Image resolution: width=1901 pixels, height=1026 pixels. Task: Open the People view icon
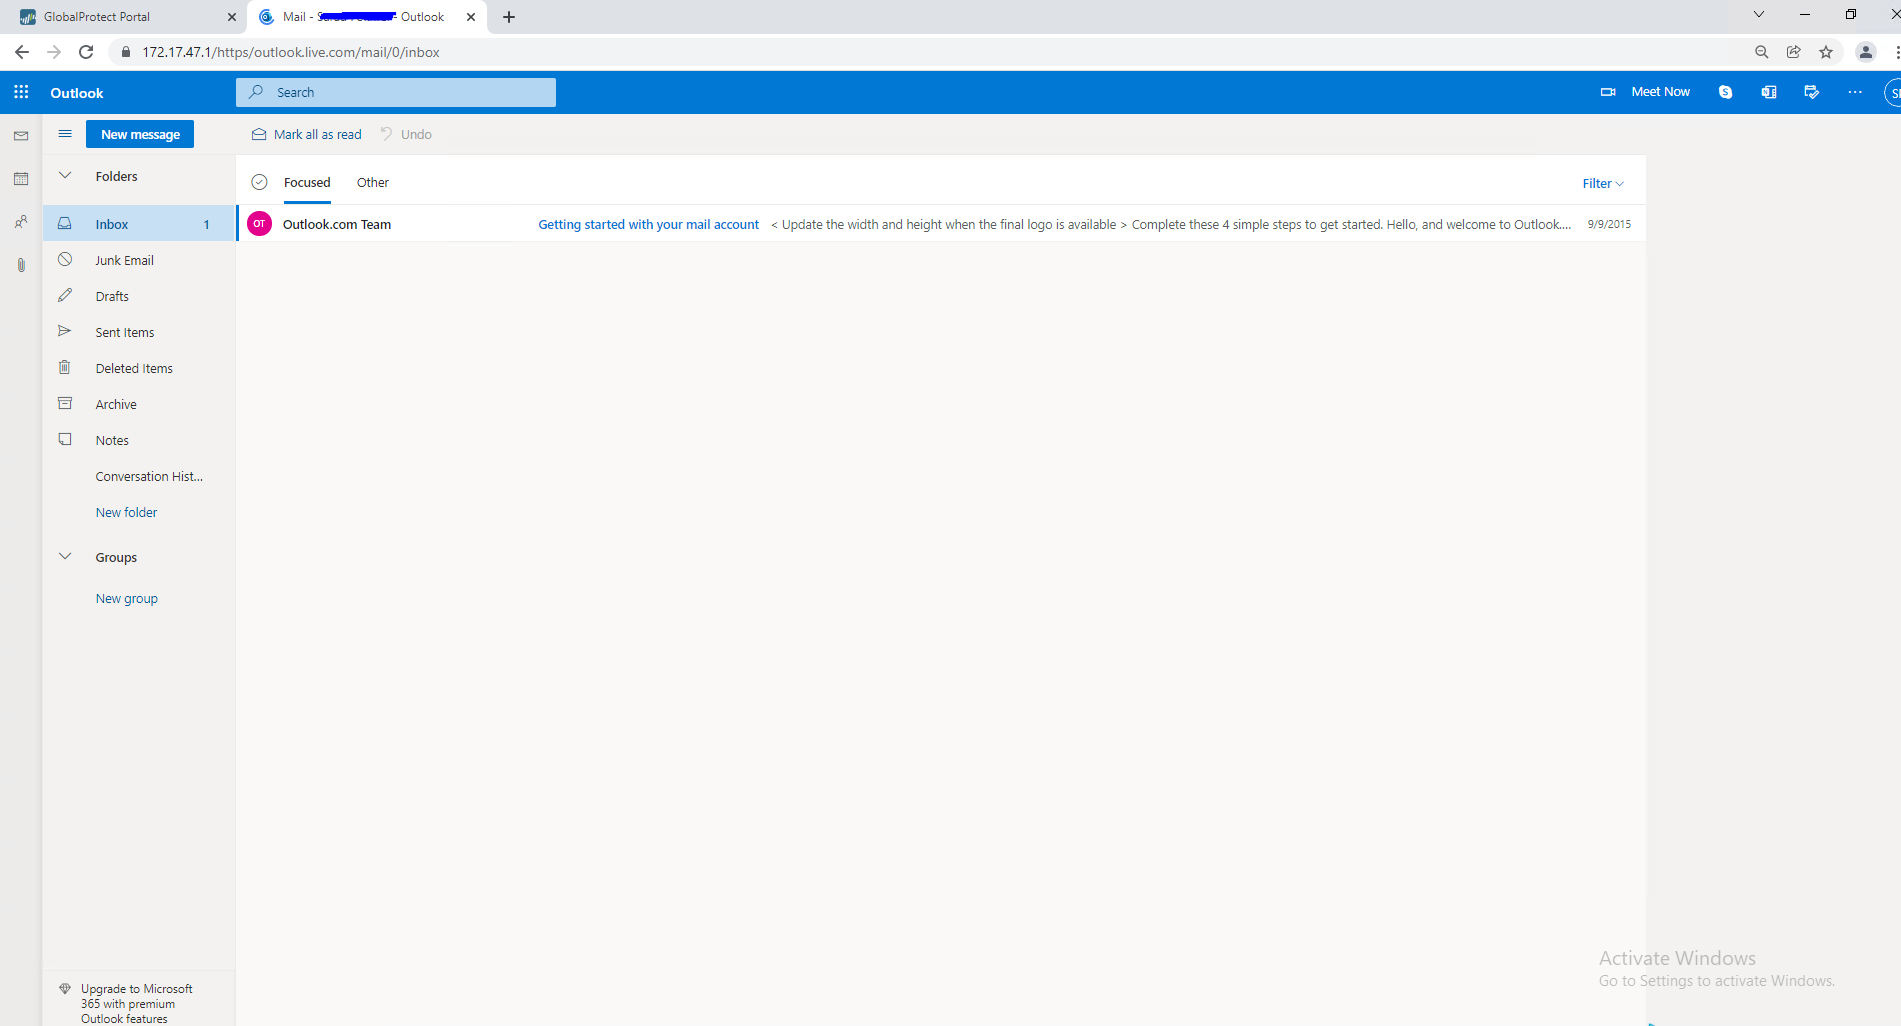[20, 222]
